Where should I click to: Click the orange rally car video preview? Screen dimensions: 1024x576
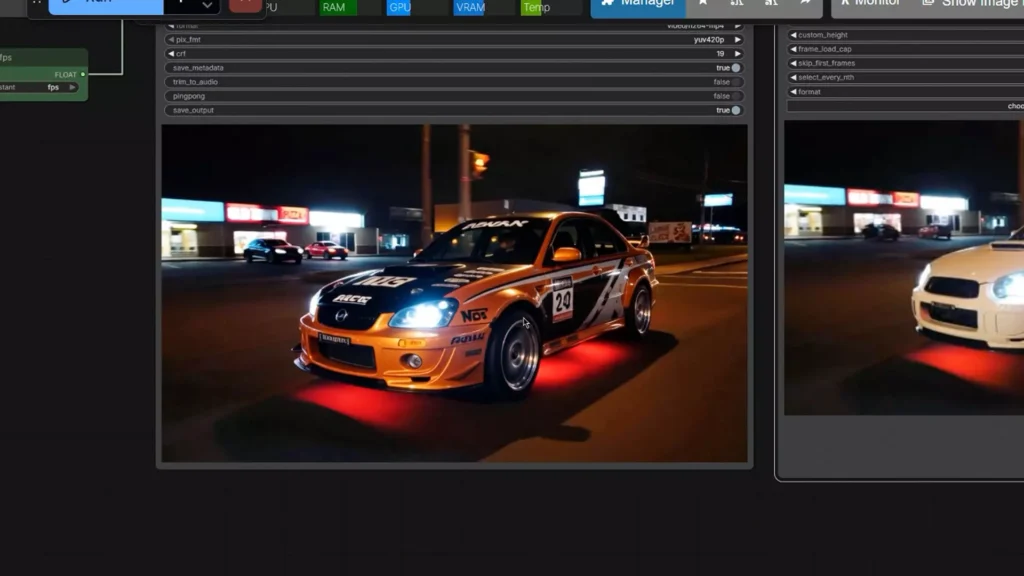coord(455,293)
